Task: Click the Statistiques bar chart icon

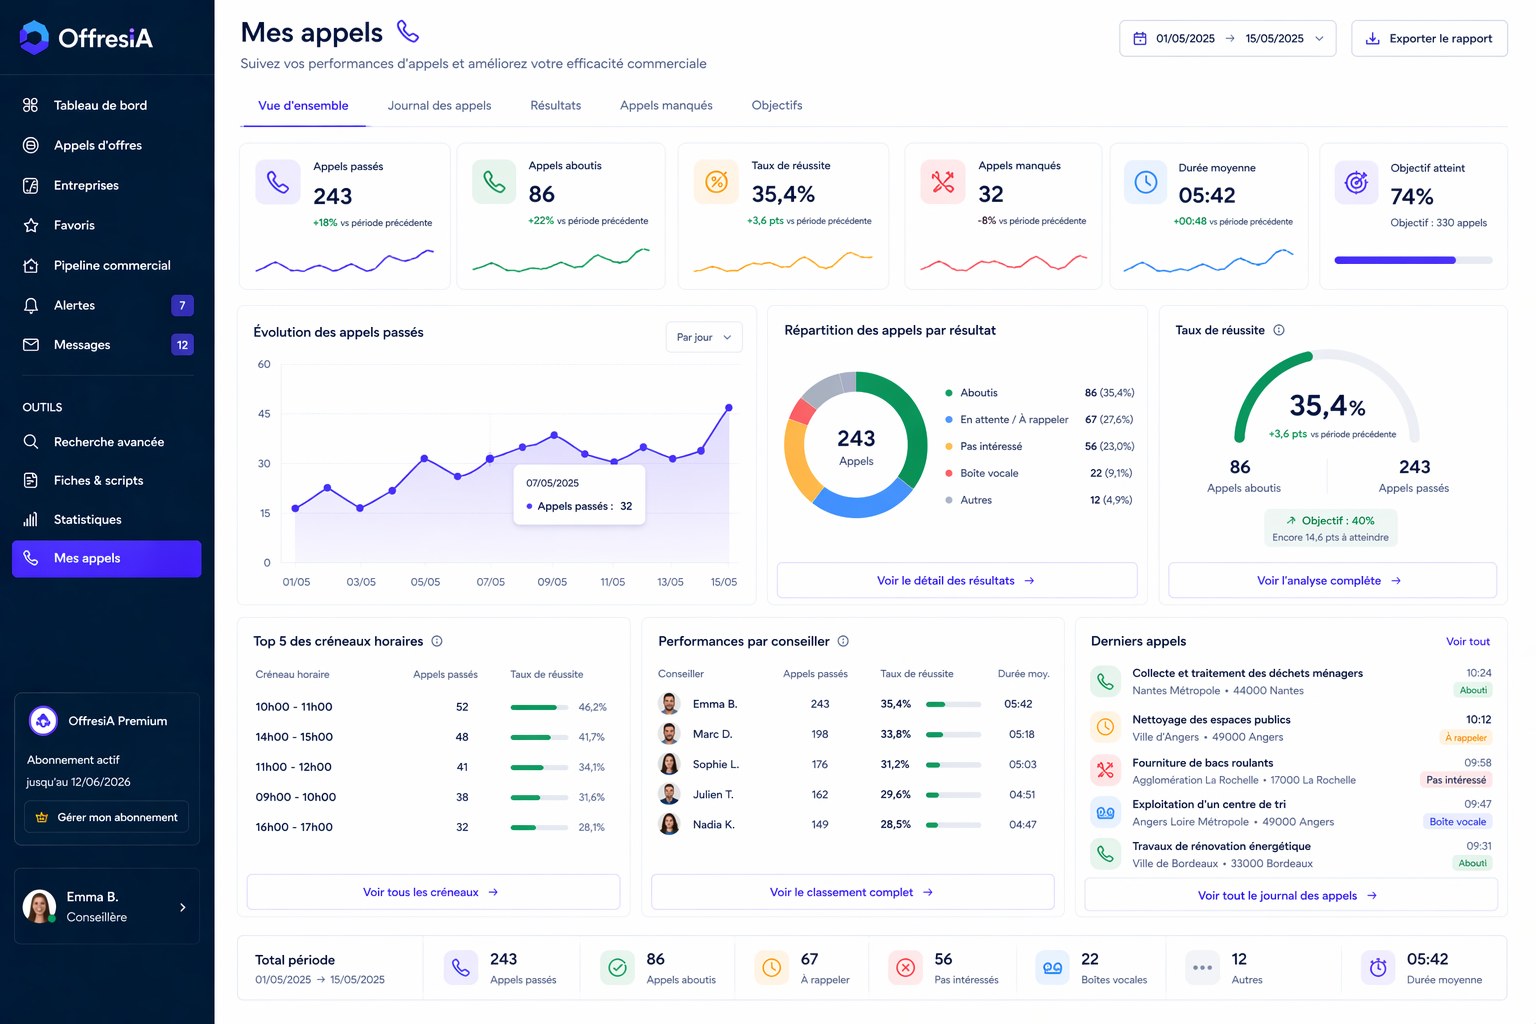Action: pyautogui.click(x=31, y=519)
